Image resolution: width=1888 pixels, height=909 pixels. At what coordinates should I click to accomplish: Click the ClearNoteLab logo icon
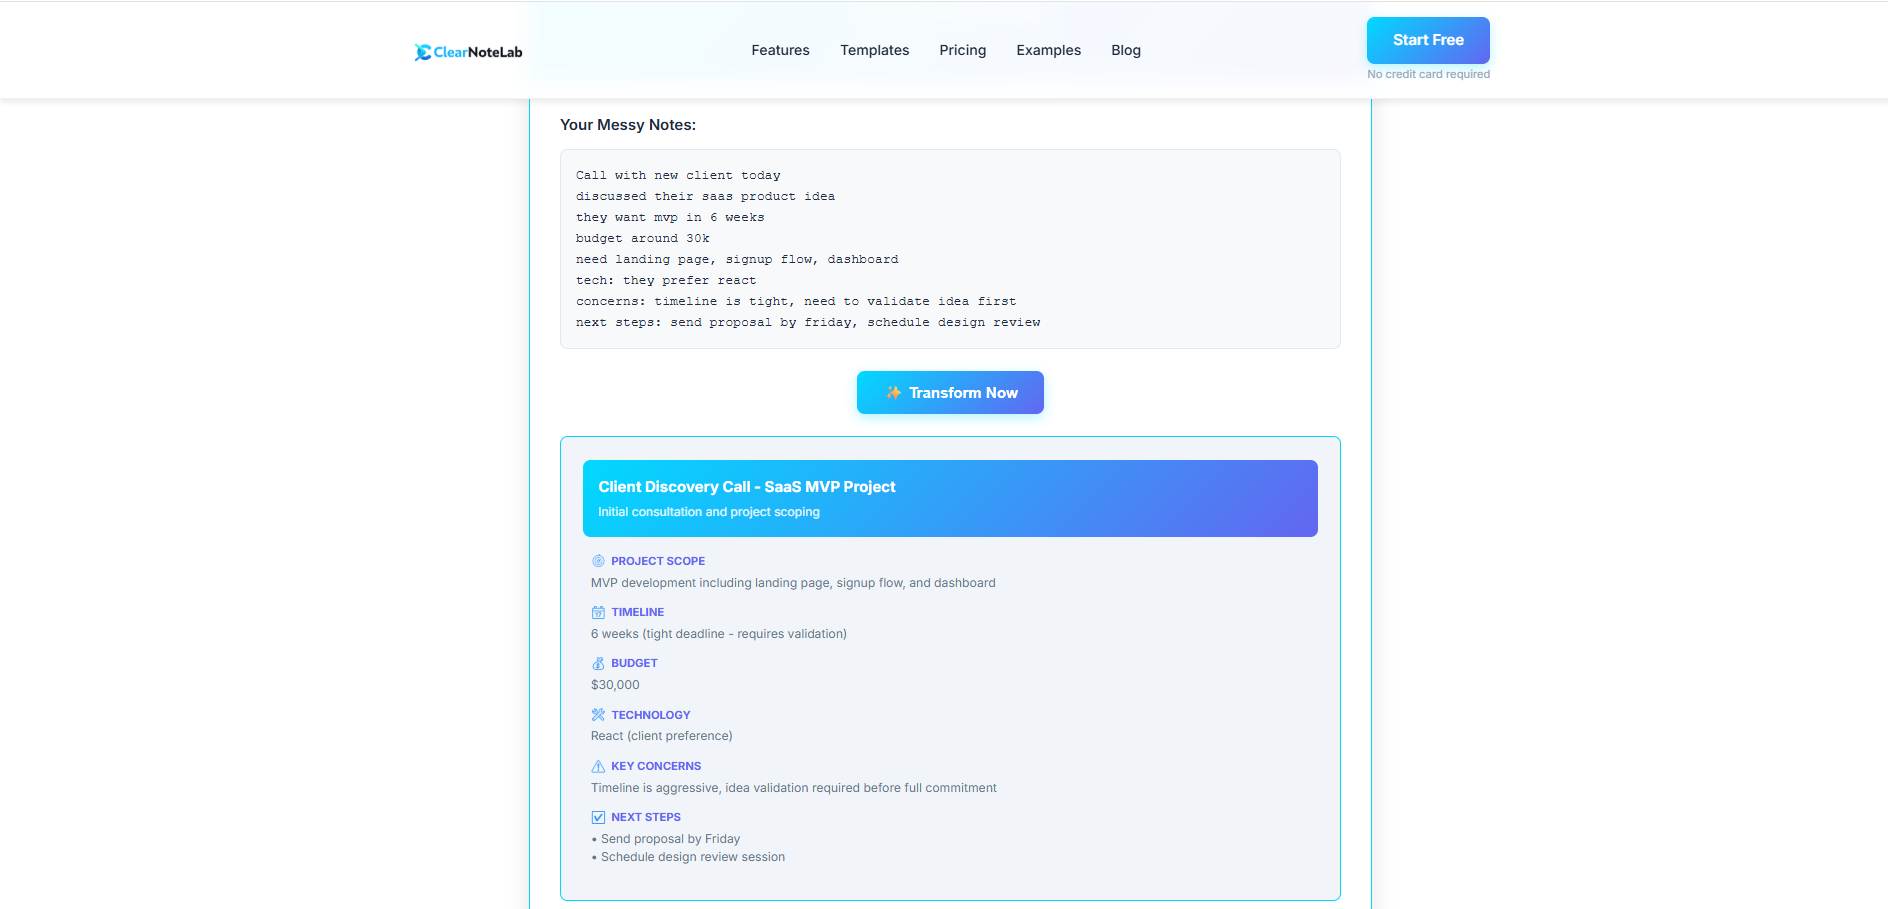(x=423, y=52)
